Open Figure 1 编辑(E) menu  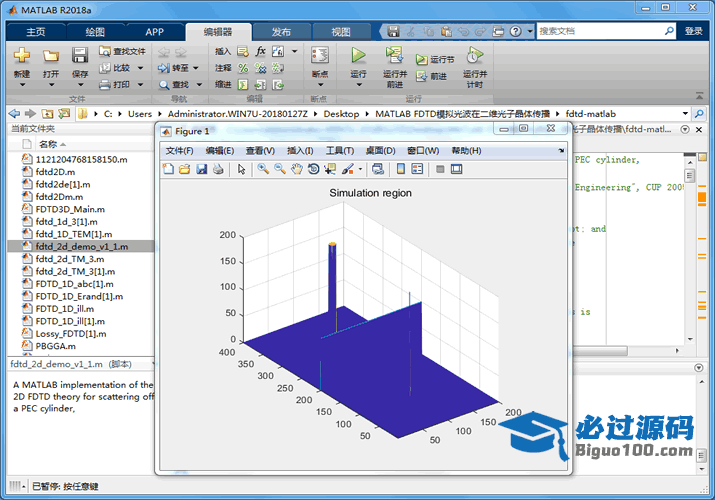[220, 150]
